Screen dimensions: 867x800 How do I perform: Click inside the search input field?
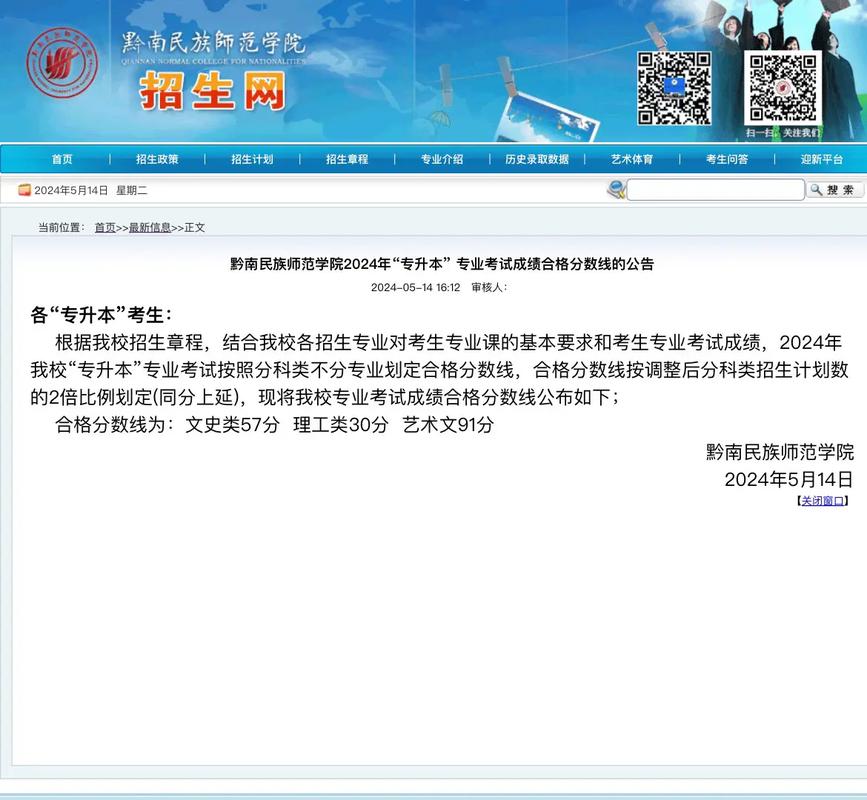tap(715, 189)
